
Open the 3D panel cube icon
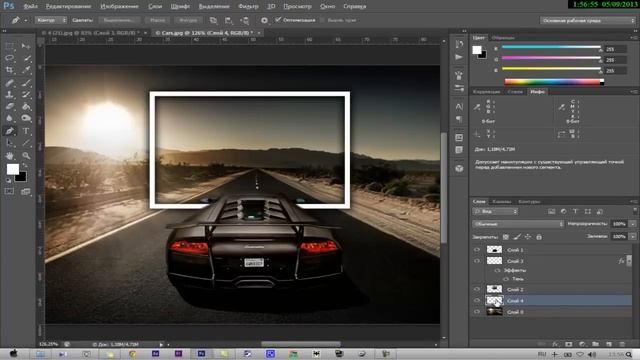pos(459,168)
